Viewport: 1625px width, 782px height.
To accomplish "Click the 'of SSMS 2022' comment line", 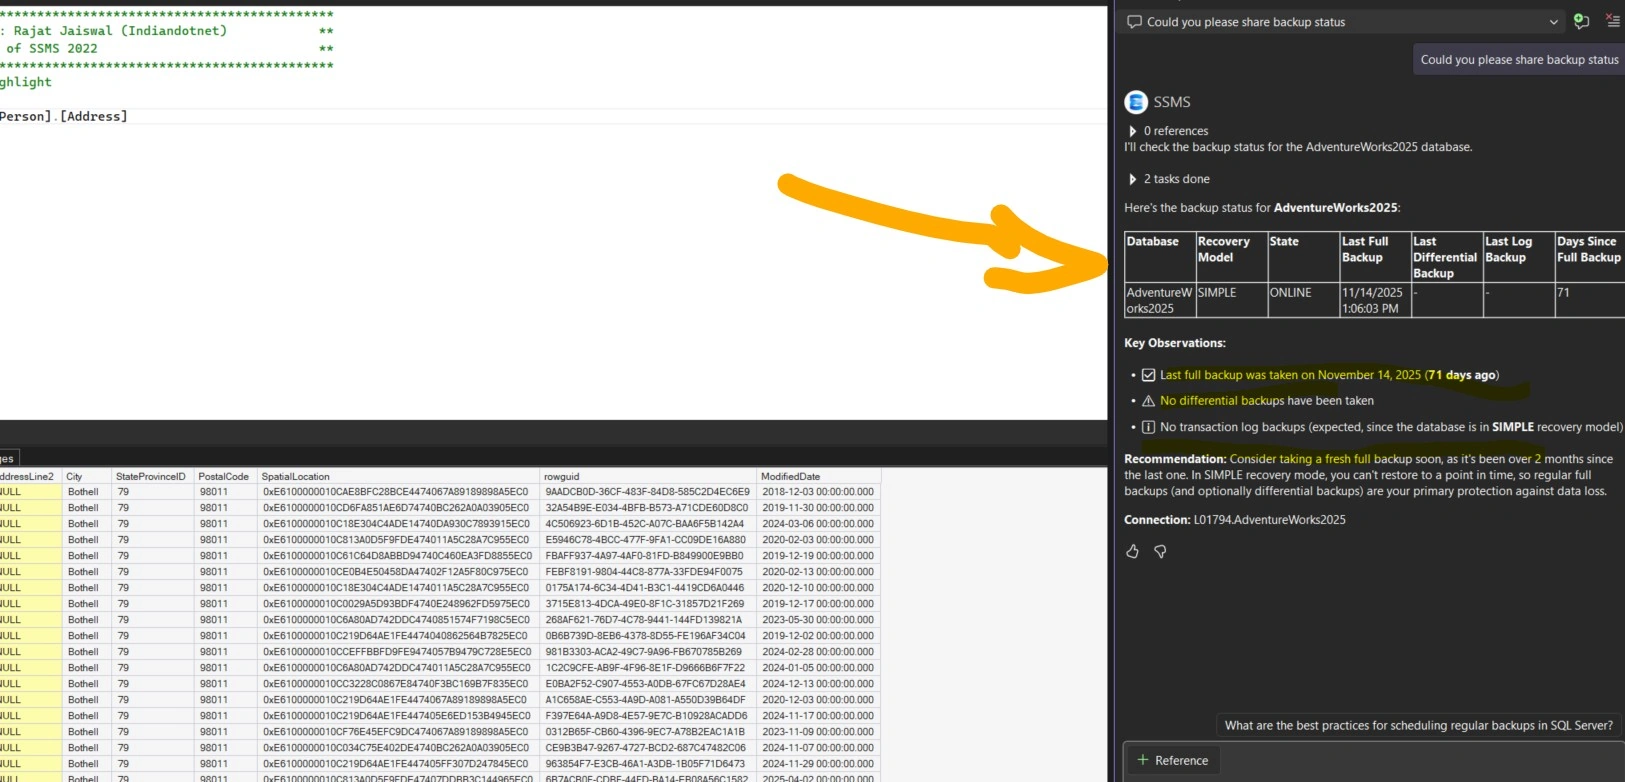I will [x=52, y=48].
